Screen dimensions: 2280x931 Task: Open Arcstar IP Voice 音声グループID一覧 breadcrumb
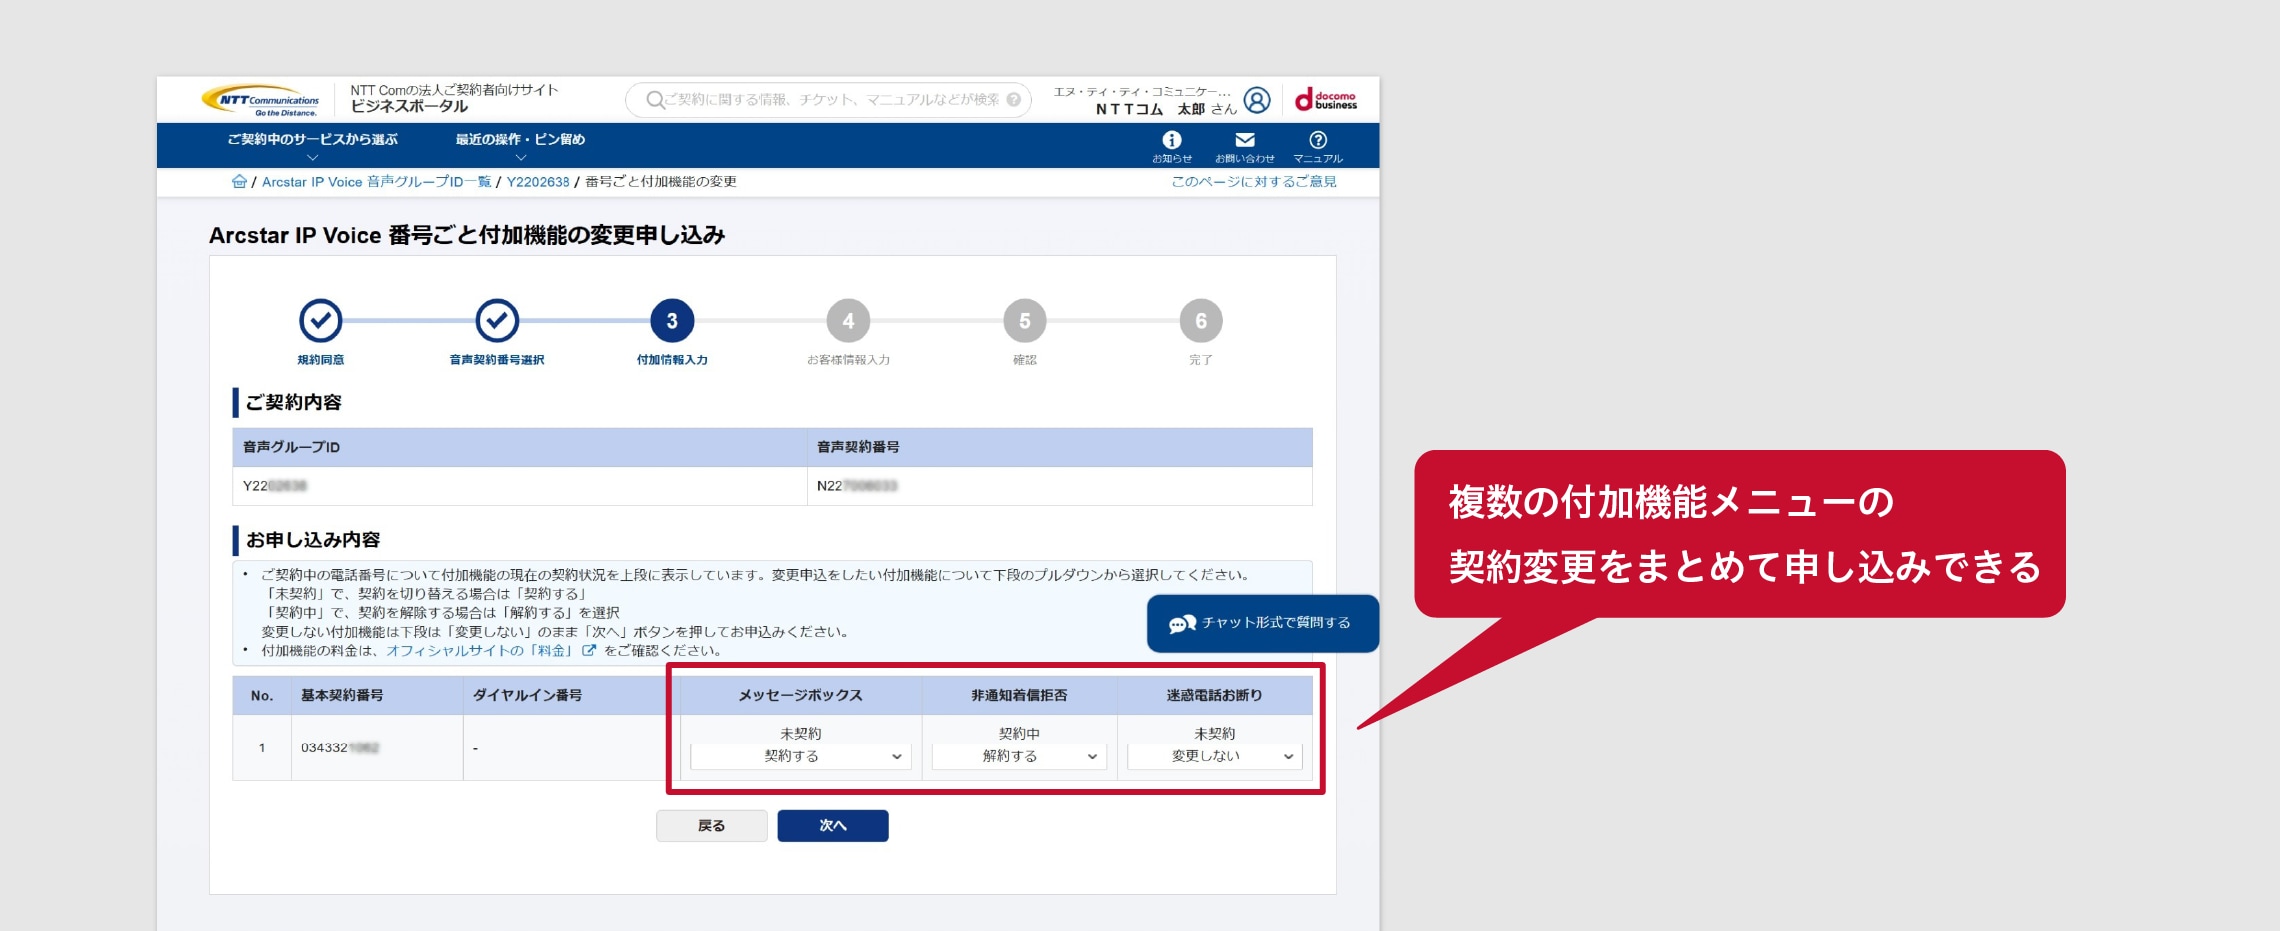tap(376, 182)
